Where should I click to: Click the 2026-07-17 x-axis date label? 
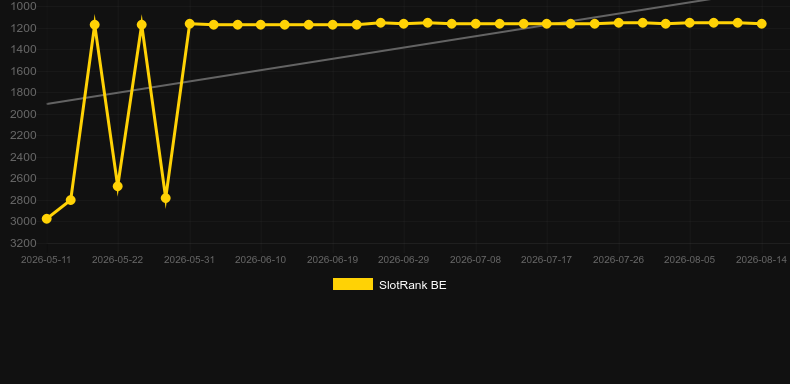click(x=547, y=260)
